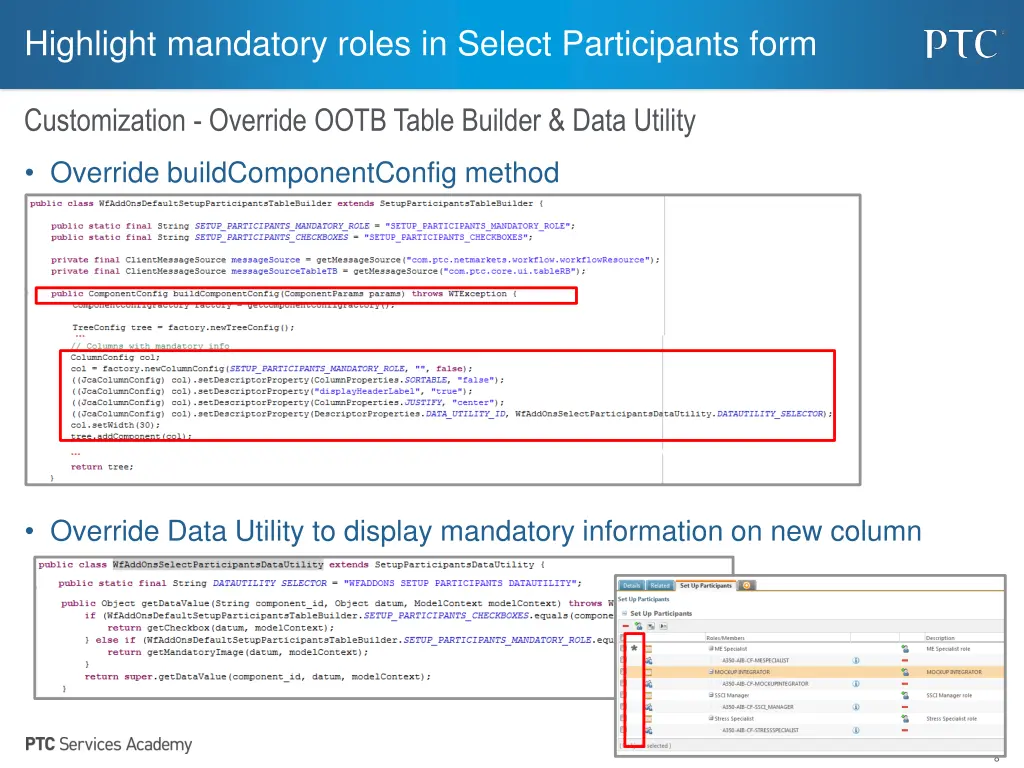Viewport: 1024px width, 768px height.
Task: Click the orange add-tab plus button
Action: pyautogui.click(x=746, y=585)
